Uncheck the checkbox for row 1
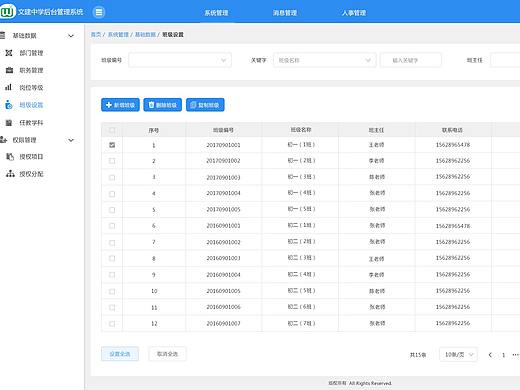This screenshot has height=390, width=520. pos(112,145)
